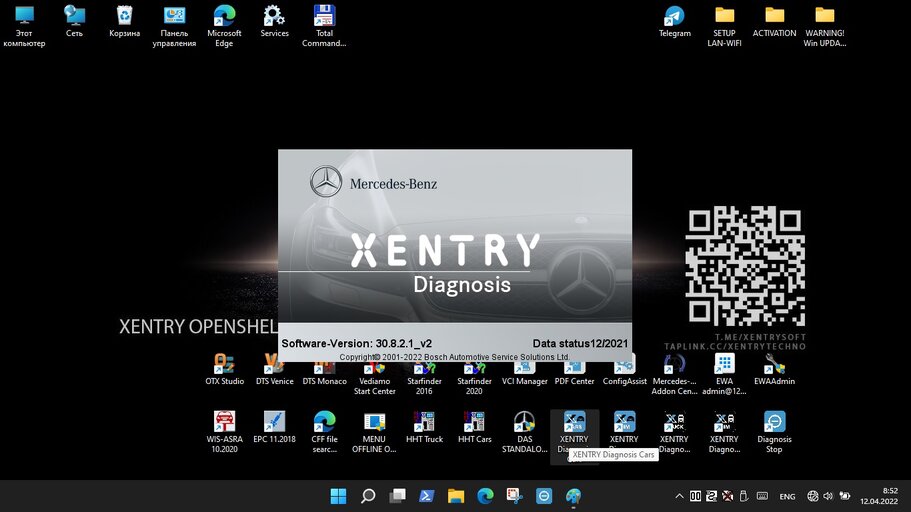911x512 pixels.
Task: Click the touch keyboard tray icon
Action: tap(762, 496)
